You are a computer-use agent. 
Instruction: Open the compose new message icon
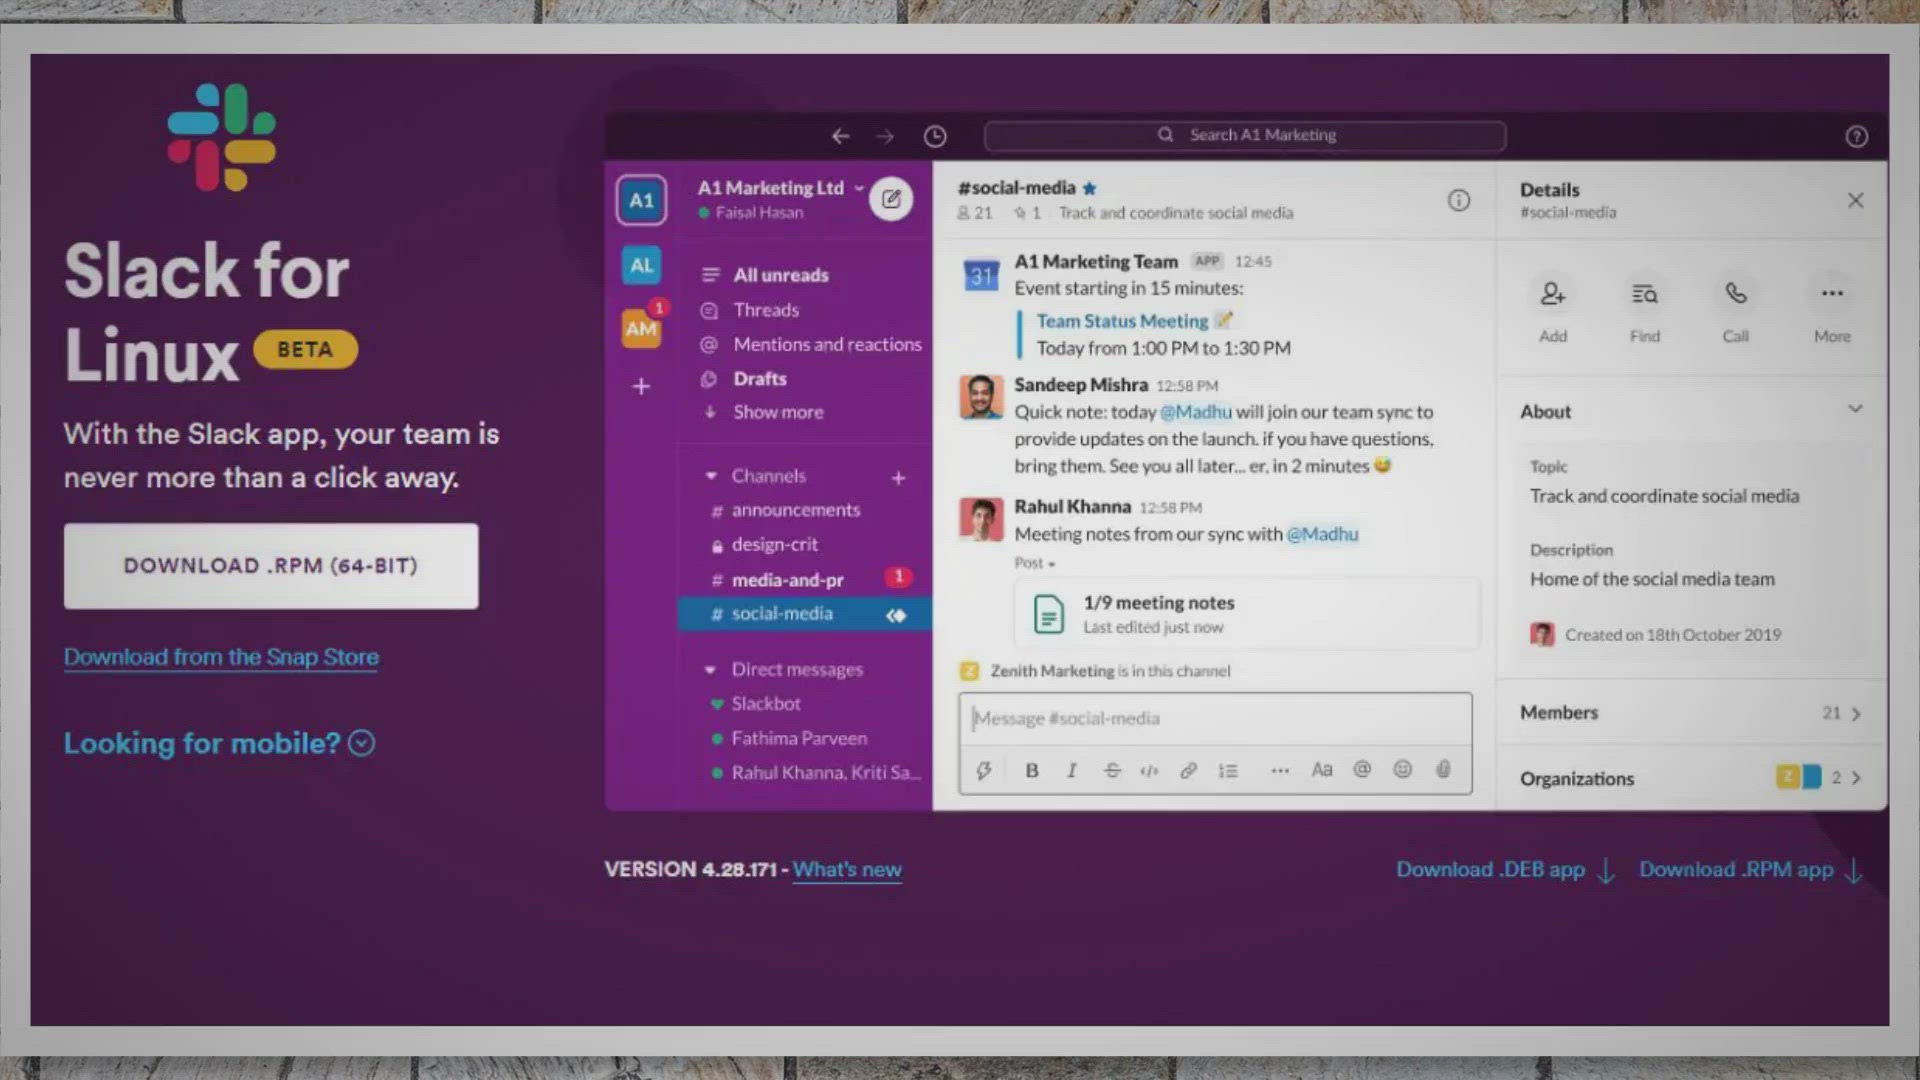click(890, 198)
